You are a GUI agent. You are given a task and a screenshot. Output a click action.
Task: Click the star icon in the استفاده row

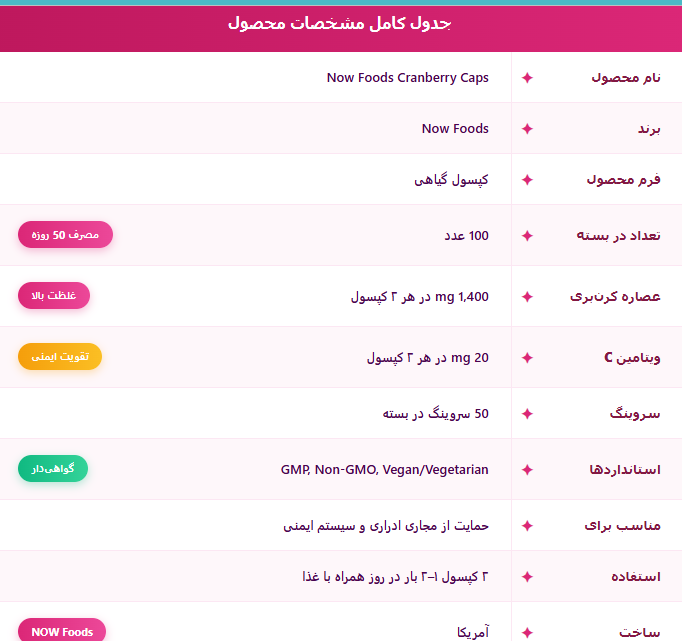pyautogui.click(x=527, y=577)
